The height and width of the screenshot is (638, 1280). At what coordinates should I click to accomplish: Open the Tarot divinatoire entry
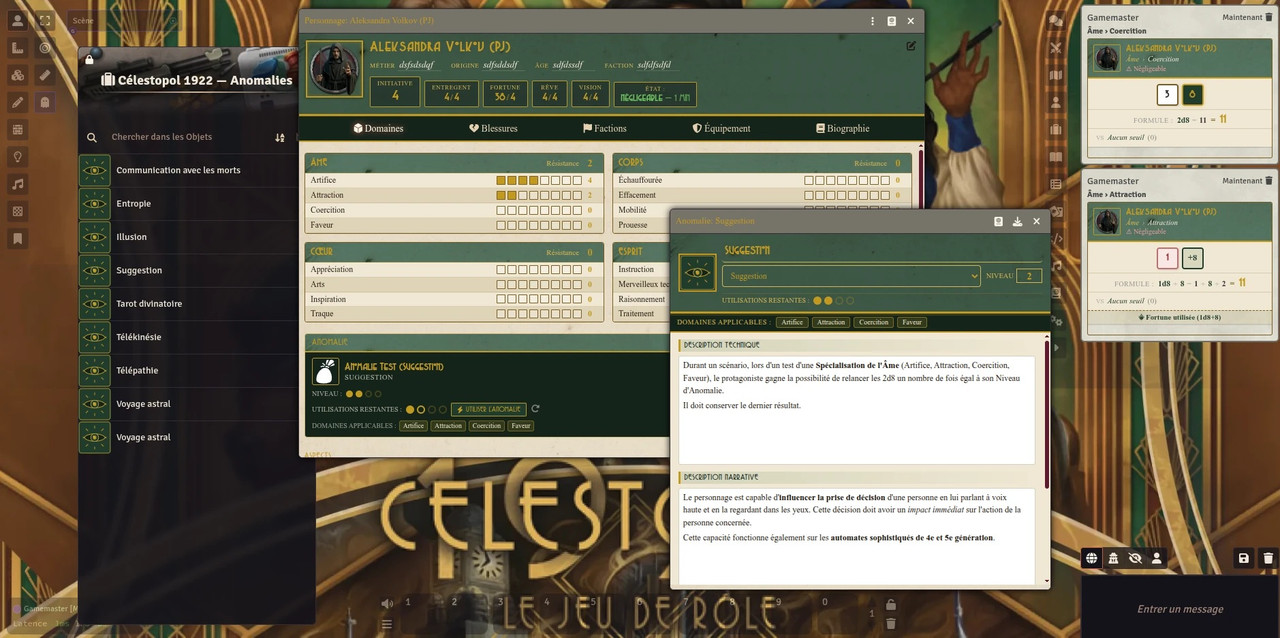click(x=188, y=304)
